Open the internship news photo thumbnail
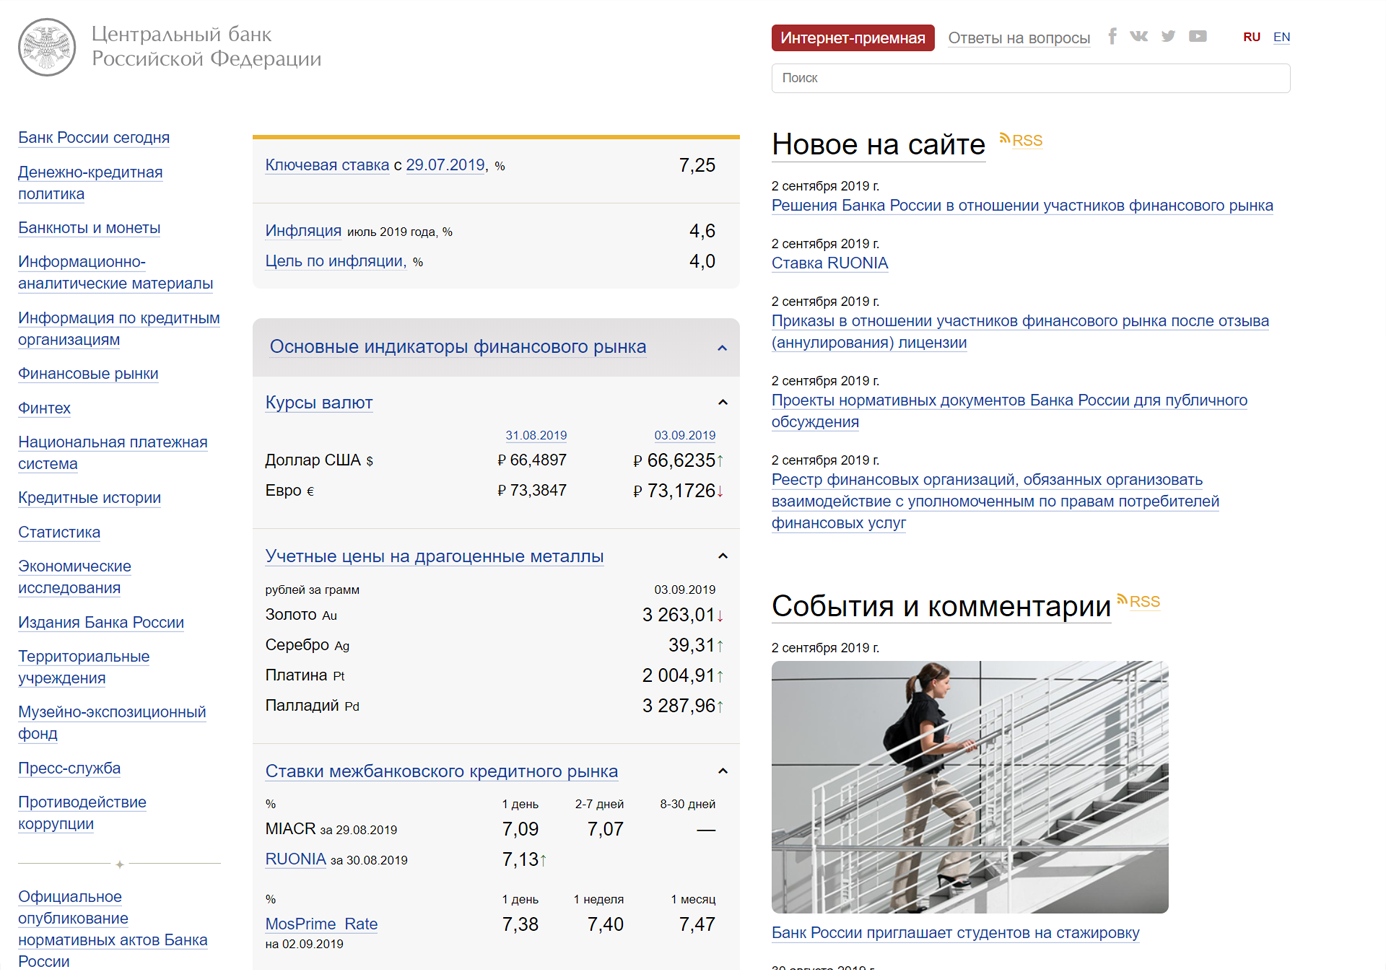 point(969,786)
